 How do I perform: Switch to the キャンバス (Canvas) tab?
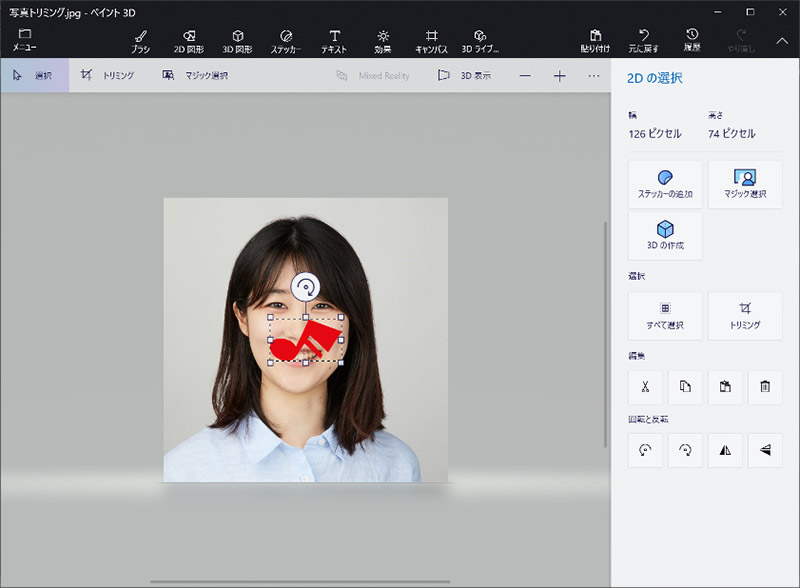coord(431,40)
